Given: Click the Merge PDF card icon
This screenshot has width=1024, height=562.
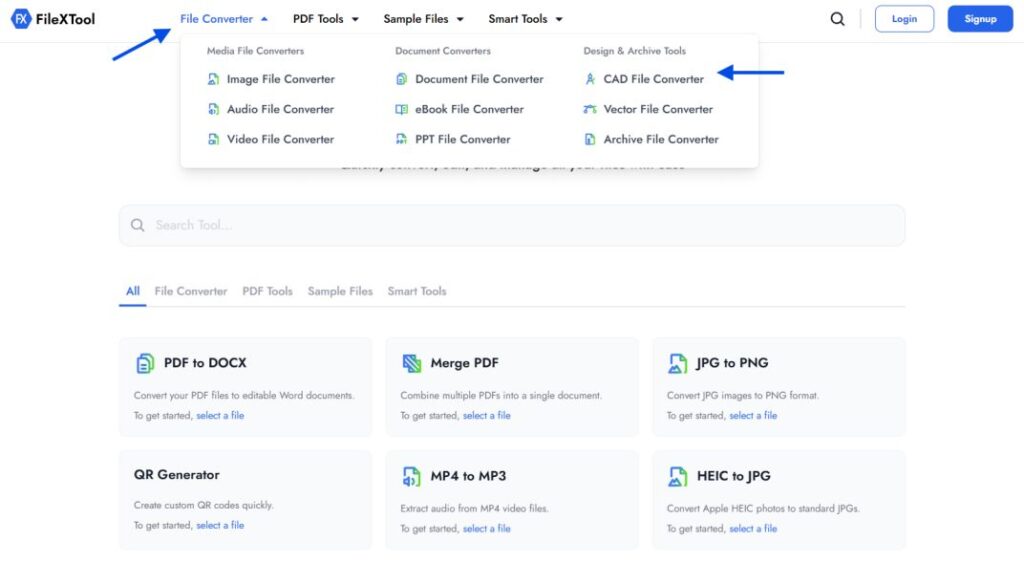Looking at the screenshot, I should point(411,363).
